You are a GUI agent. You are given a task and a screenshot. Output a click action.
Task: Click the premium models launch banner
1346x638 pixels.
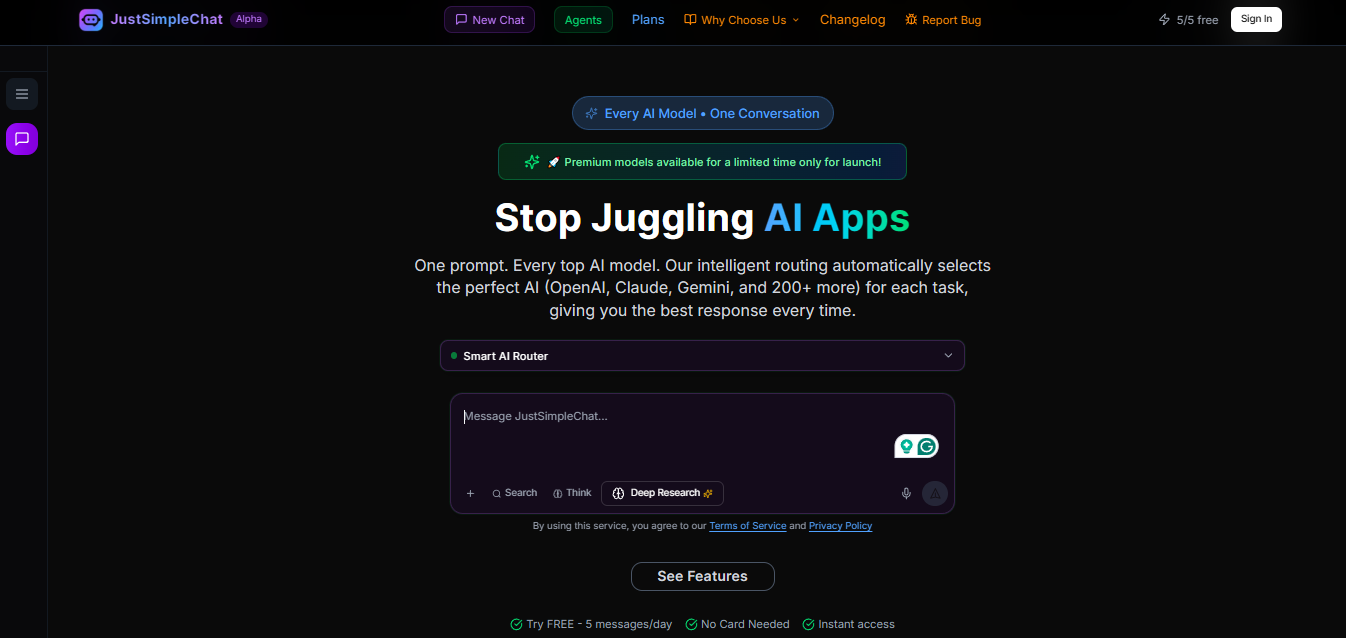pyautogui.click(x=702, y=162)
